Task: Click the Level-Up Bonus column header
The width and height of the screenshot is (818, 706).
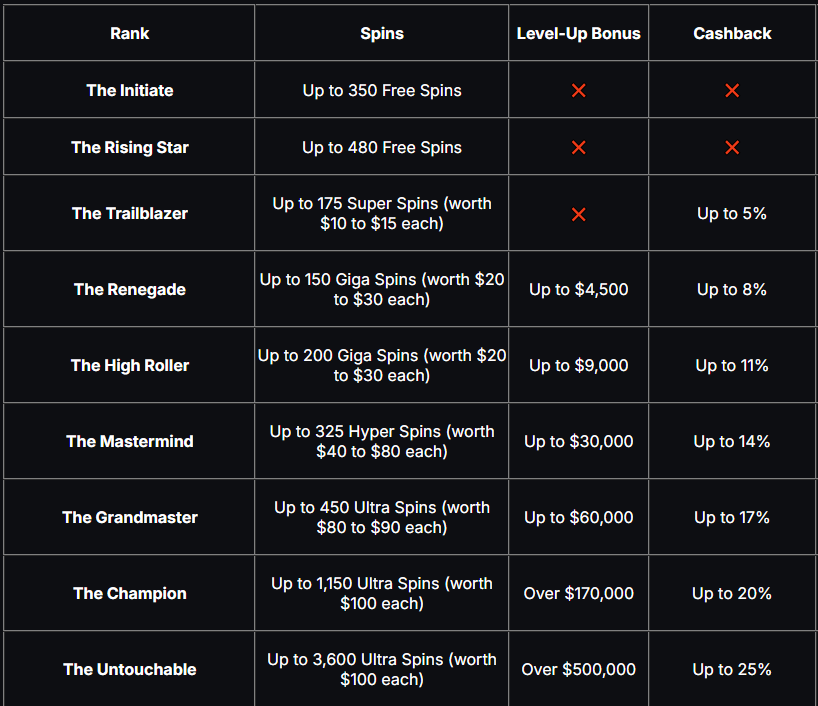Action: tap(578, 33)
